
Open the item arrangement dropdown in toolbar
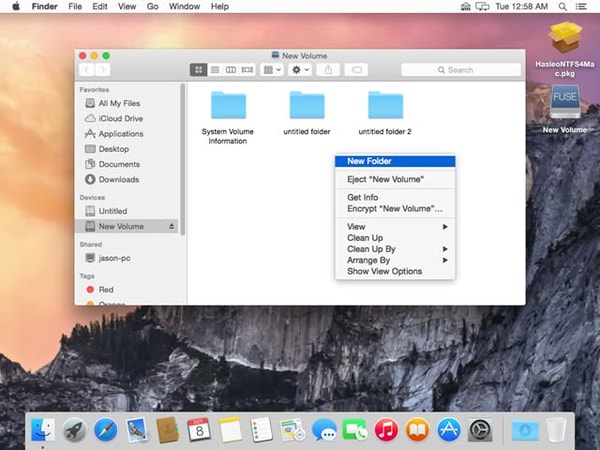tap(272, 70)
